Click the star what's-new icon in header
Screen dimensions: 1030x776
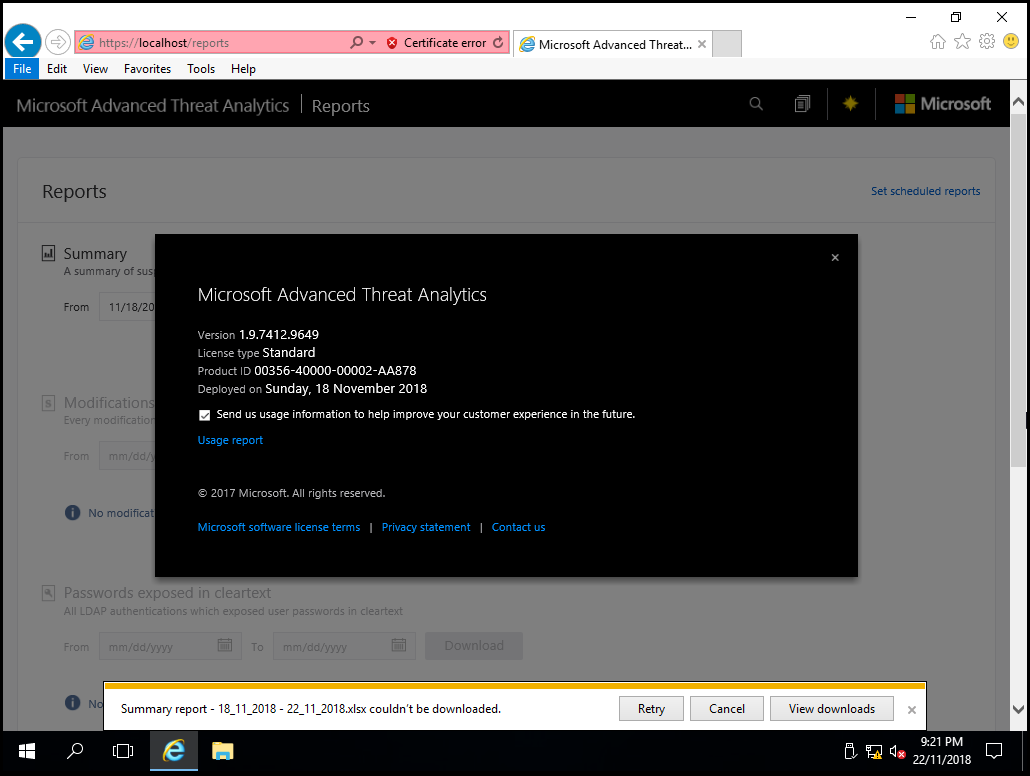point(850,103)
